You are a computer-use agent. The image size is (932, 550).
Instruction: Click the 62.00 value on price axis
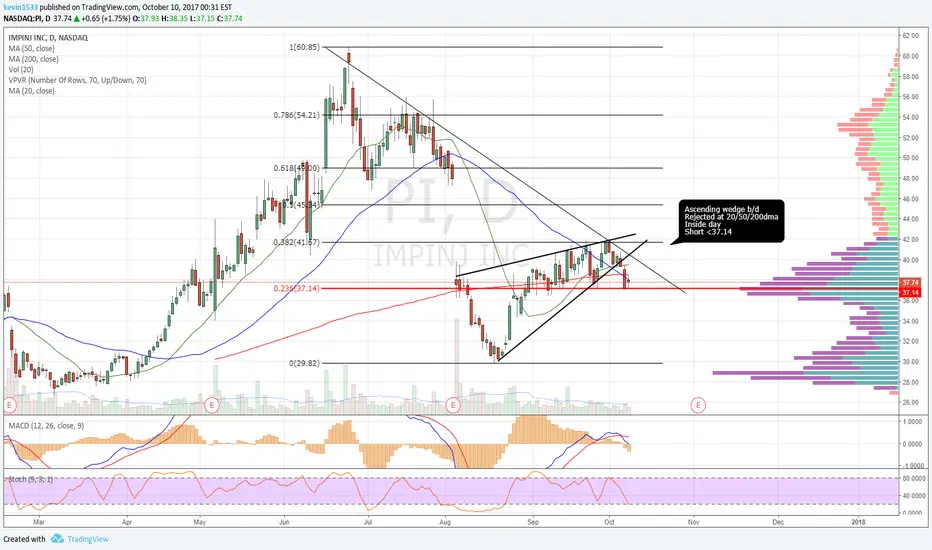[911, 36]
